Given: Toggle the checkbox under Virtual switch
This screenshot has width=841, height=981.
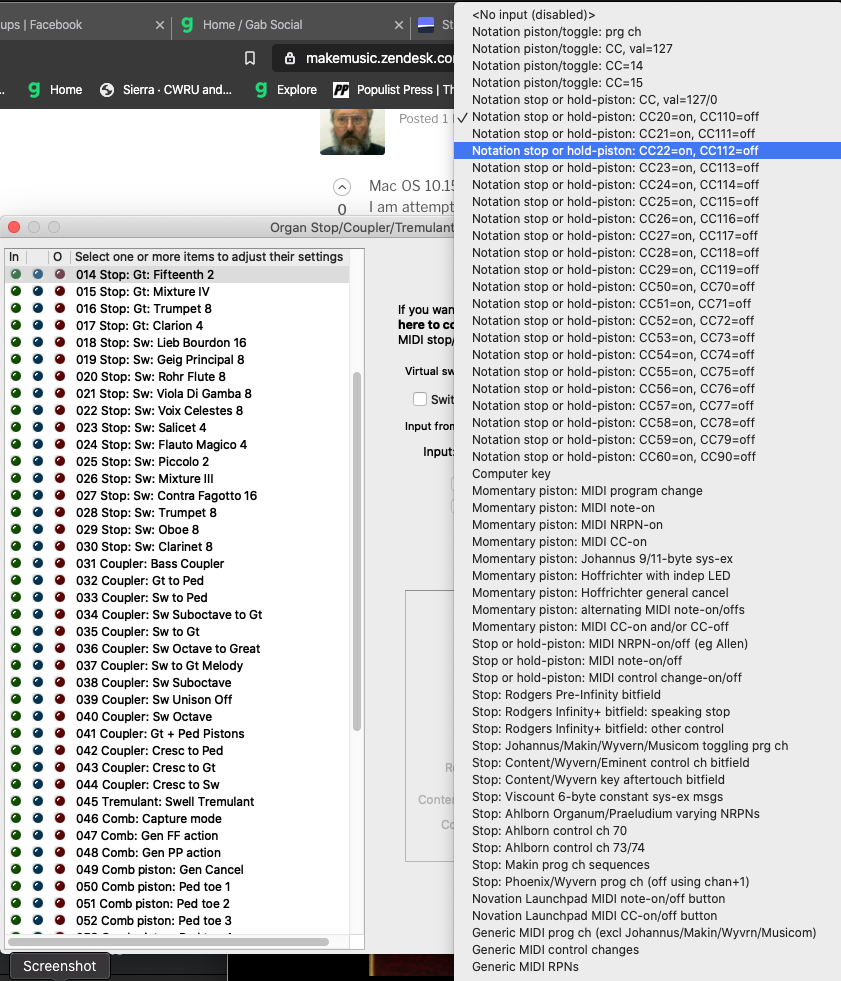Looking at the screenshot, I should pyautogui.click(x=420, y=399).
